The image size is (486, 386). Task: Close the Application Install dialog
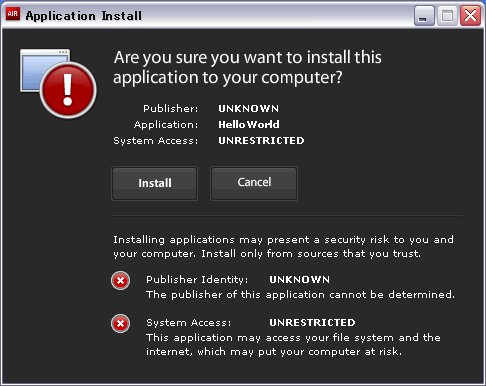pyautogui.click(x=470, y=16)
